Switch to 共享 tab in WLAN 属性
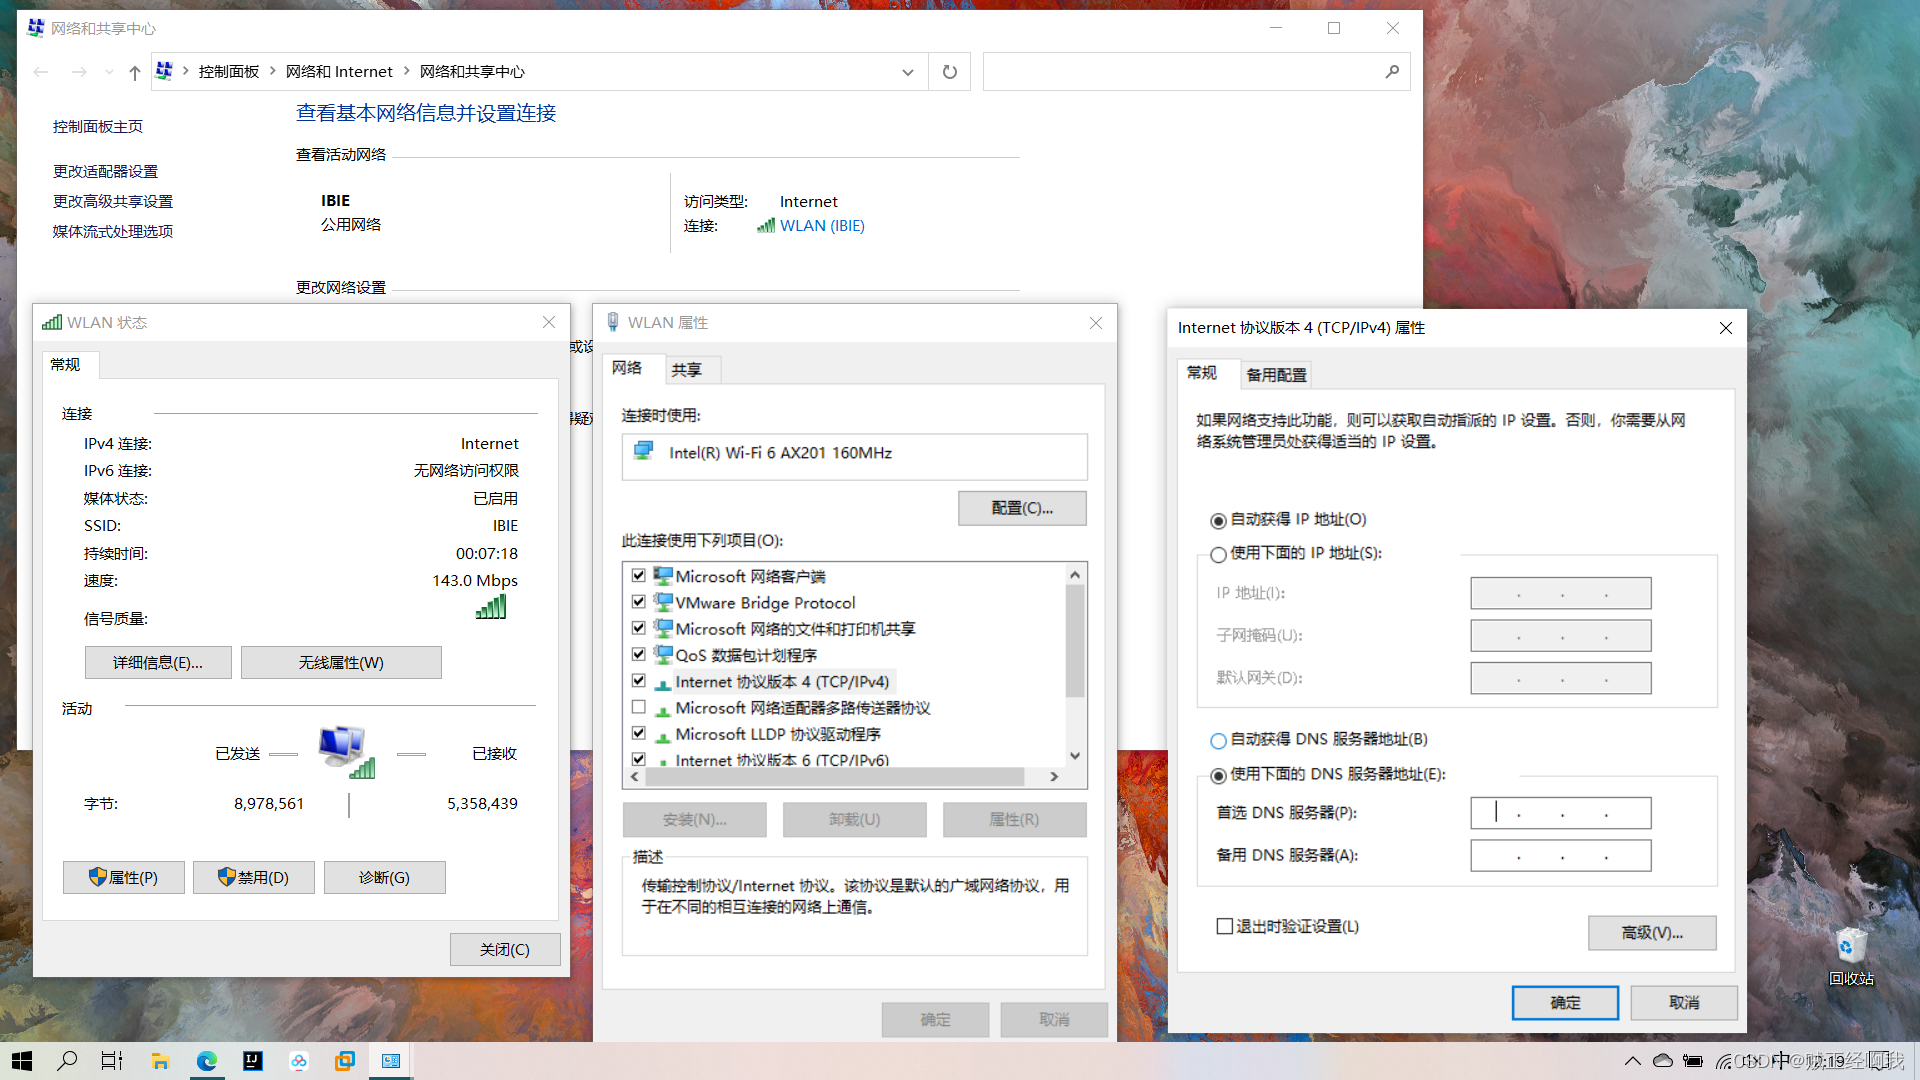This screenshot has width=1920, height=1080. click(x=686, y=370)
